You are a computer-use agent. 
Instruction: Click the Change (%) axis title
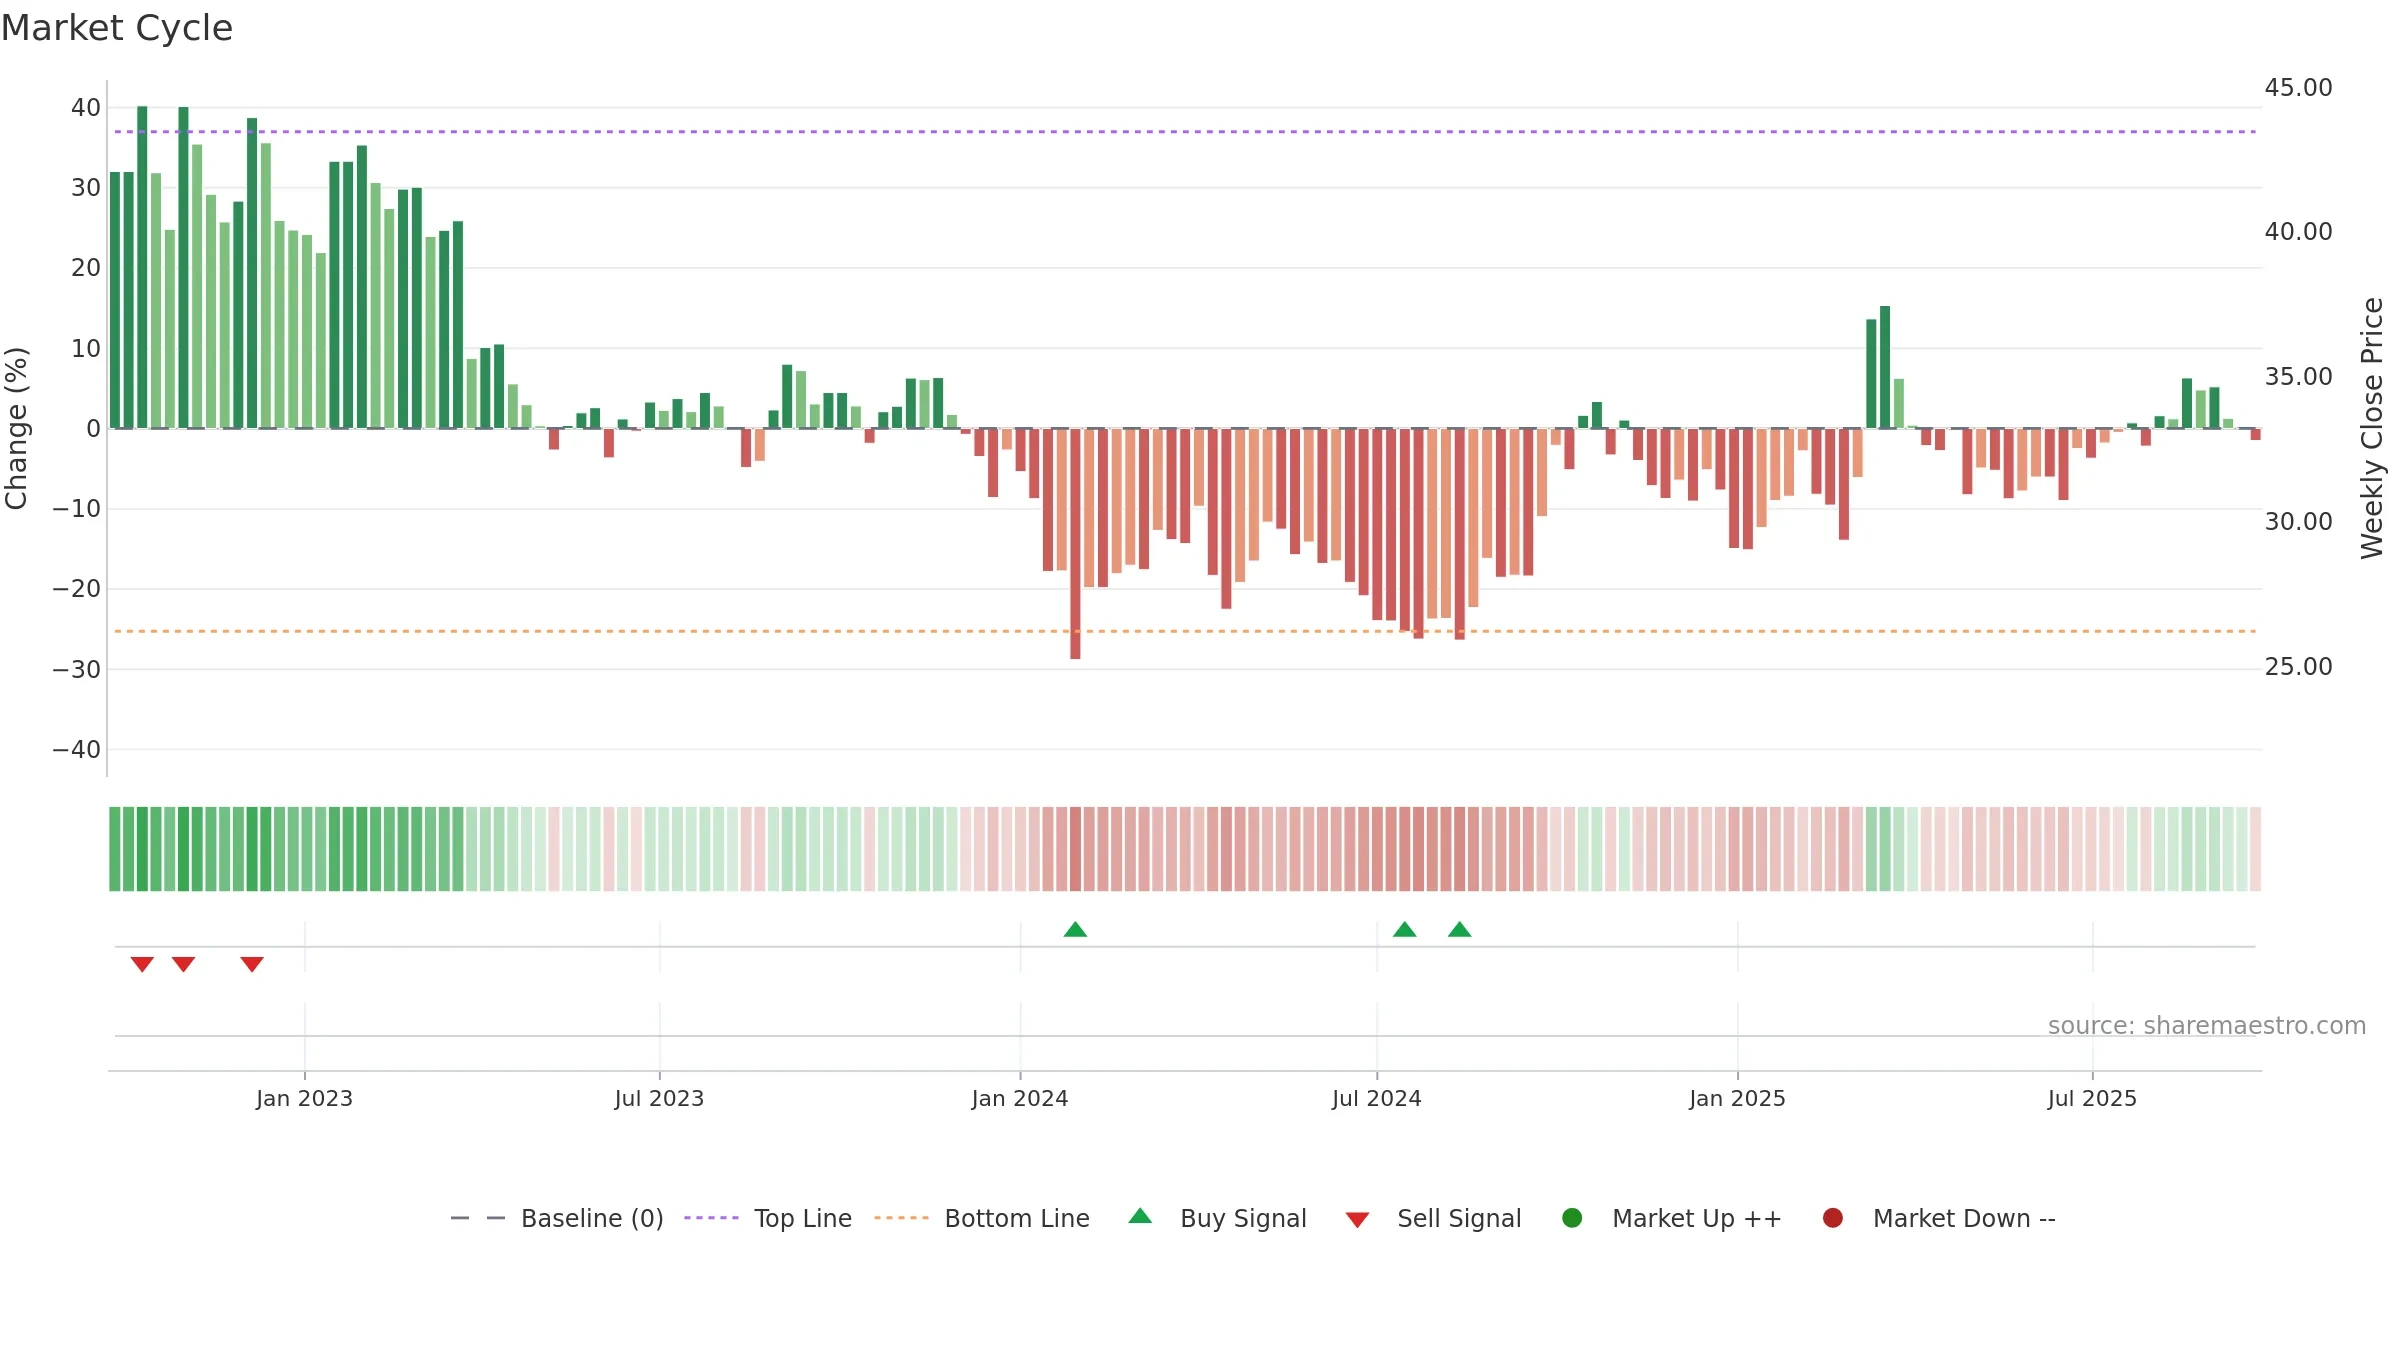point(16,428)
